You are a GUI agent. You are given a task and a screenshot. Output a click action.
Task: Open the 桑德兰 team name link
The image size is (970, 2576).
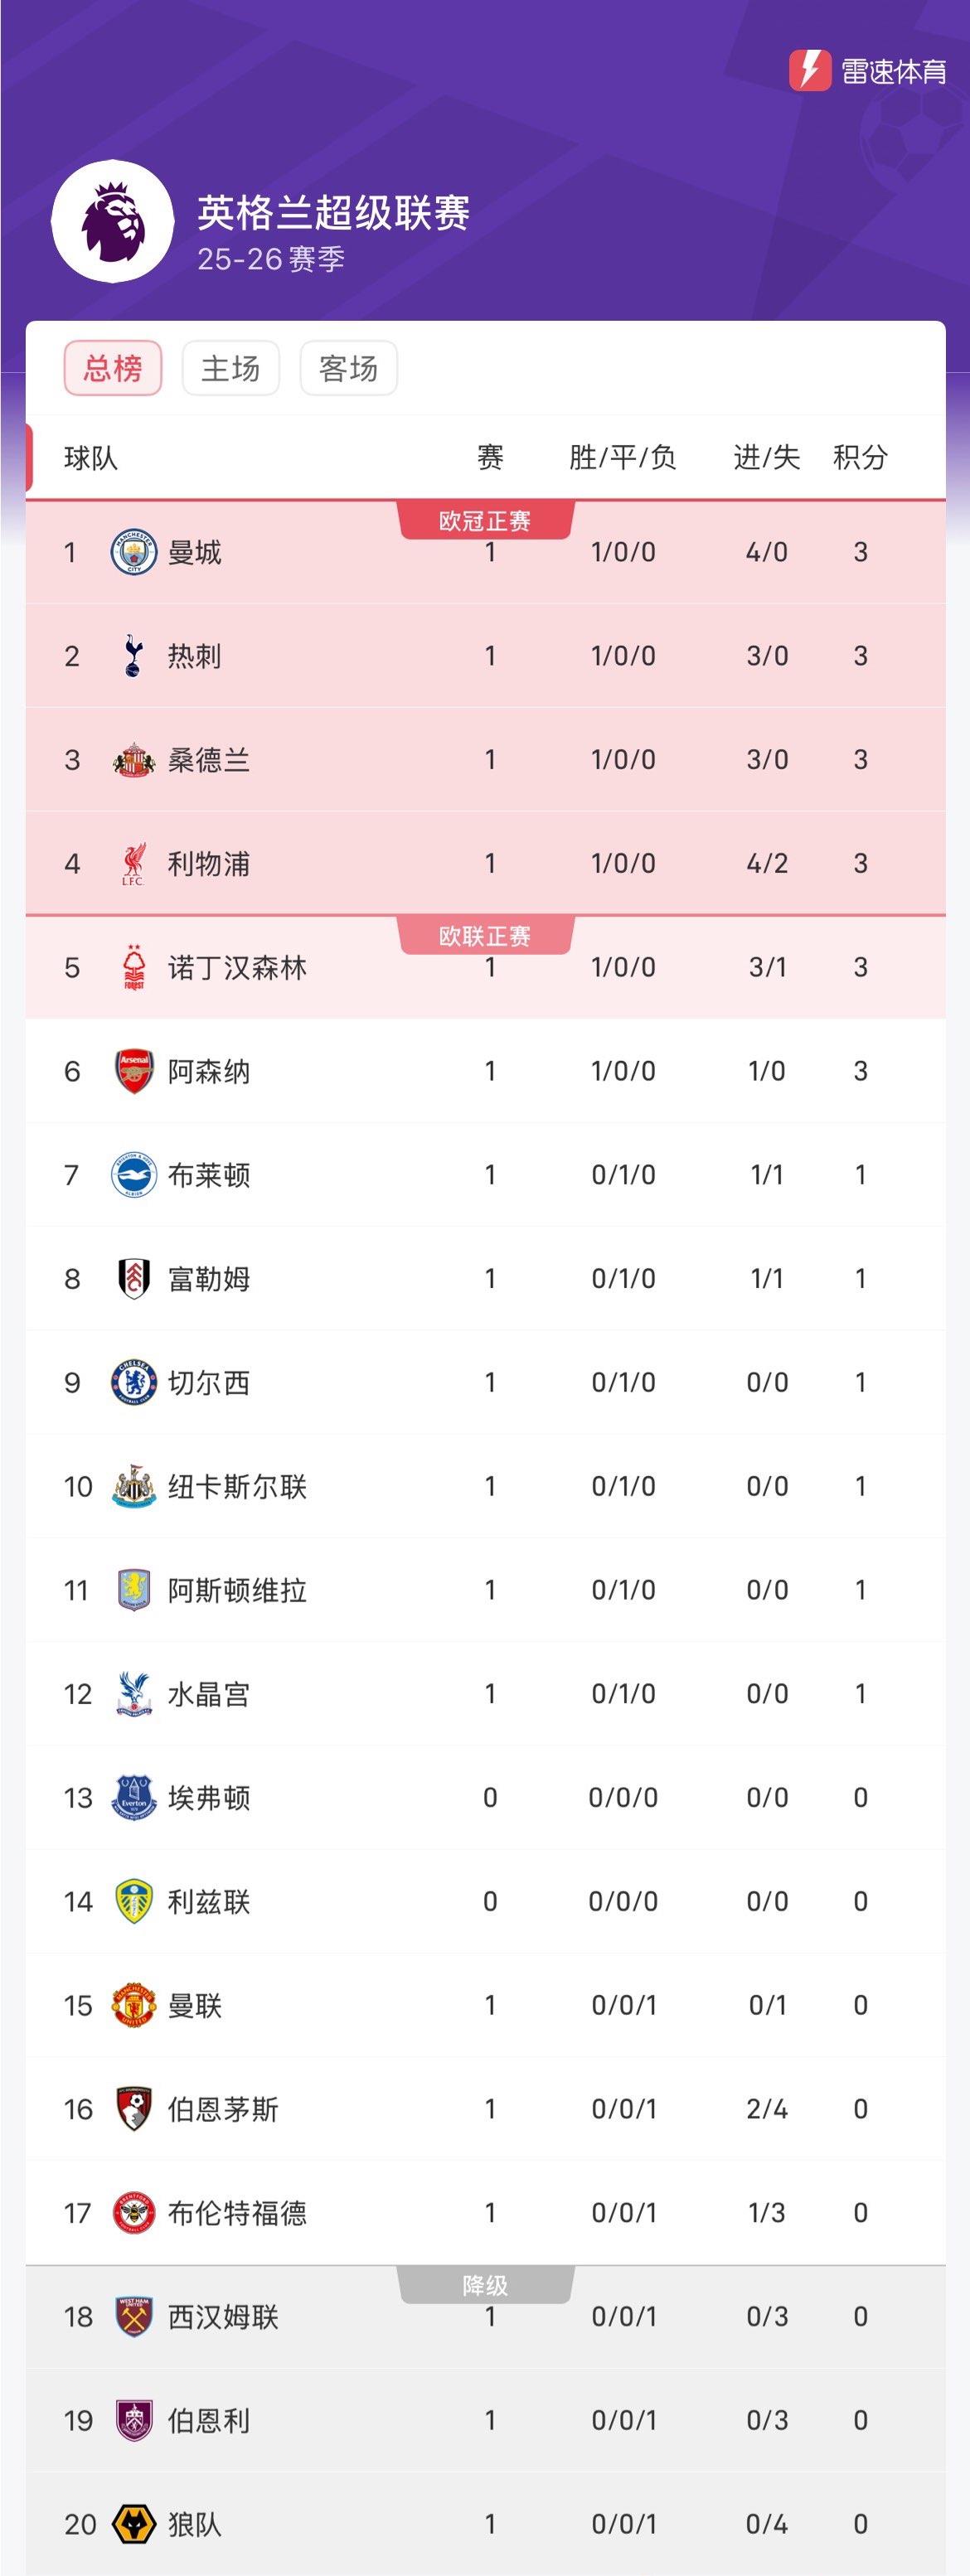(208, 760)
